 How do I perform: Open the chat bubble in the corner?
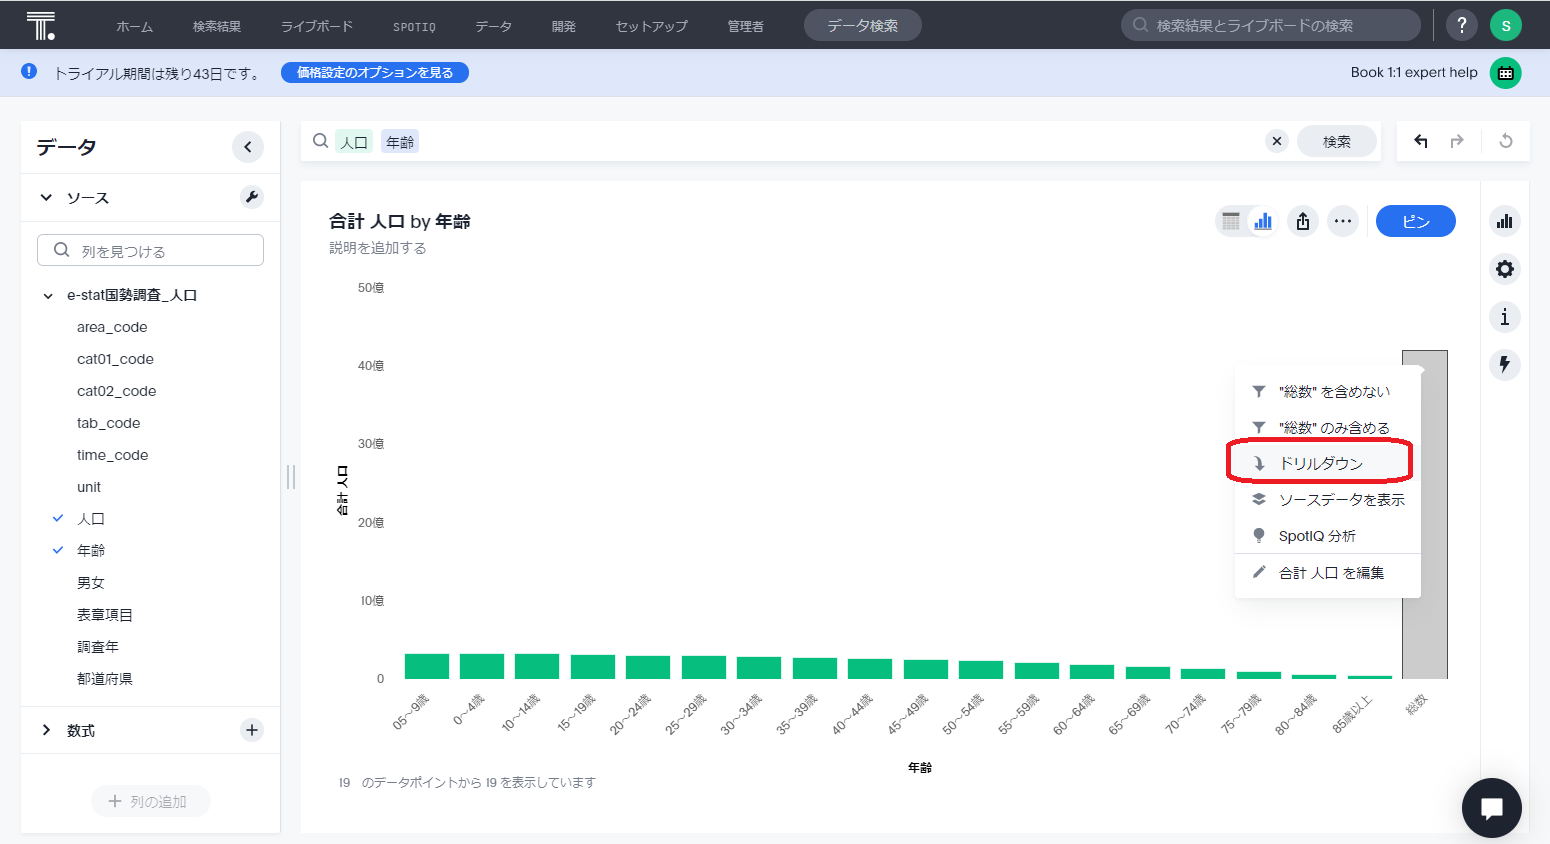pyautogui.click(x=1491, y=808)
